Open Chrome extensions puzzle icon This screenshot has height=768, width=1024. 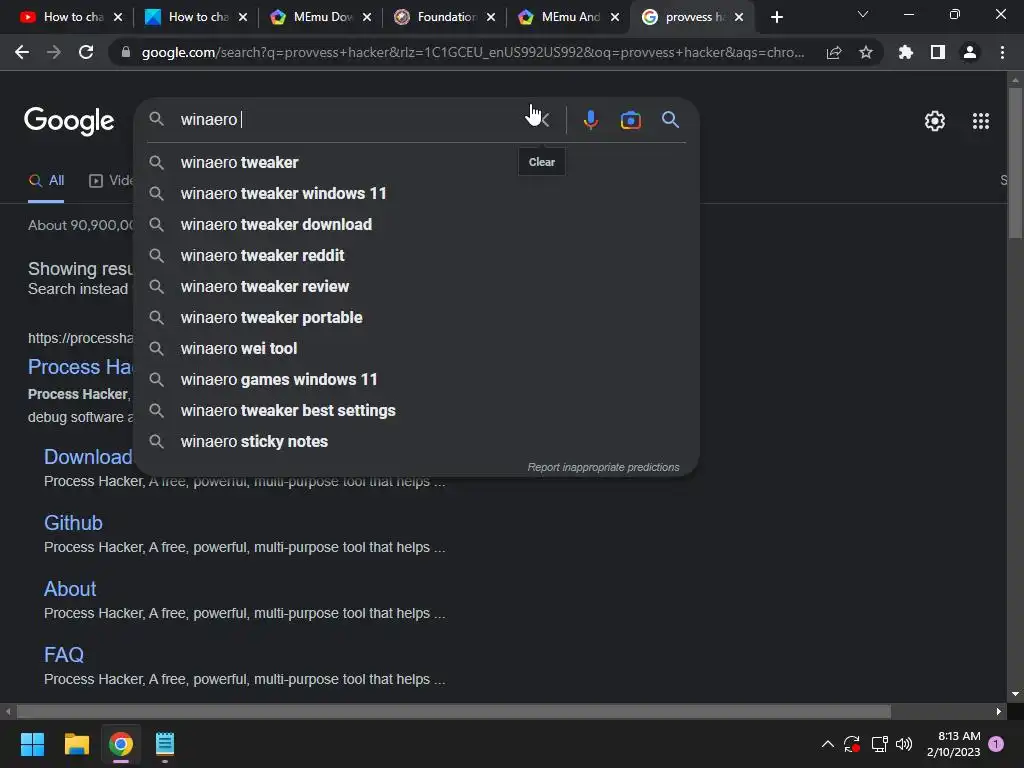[905, 52]
